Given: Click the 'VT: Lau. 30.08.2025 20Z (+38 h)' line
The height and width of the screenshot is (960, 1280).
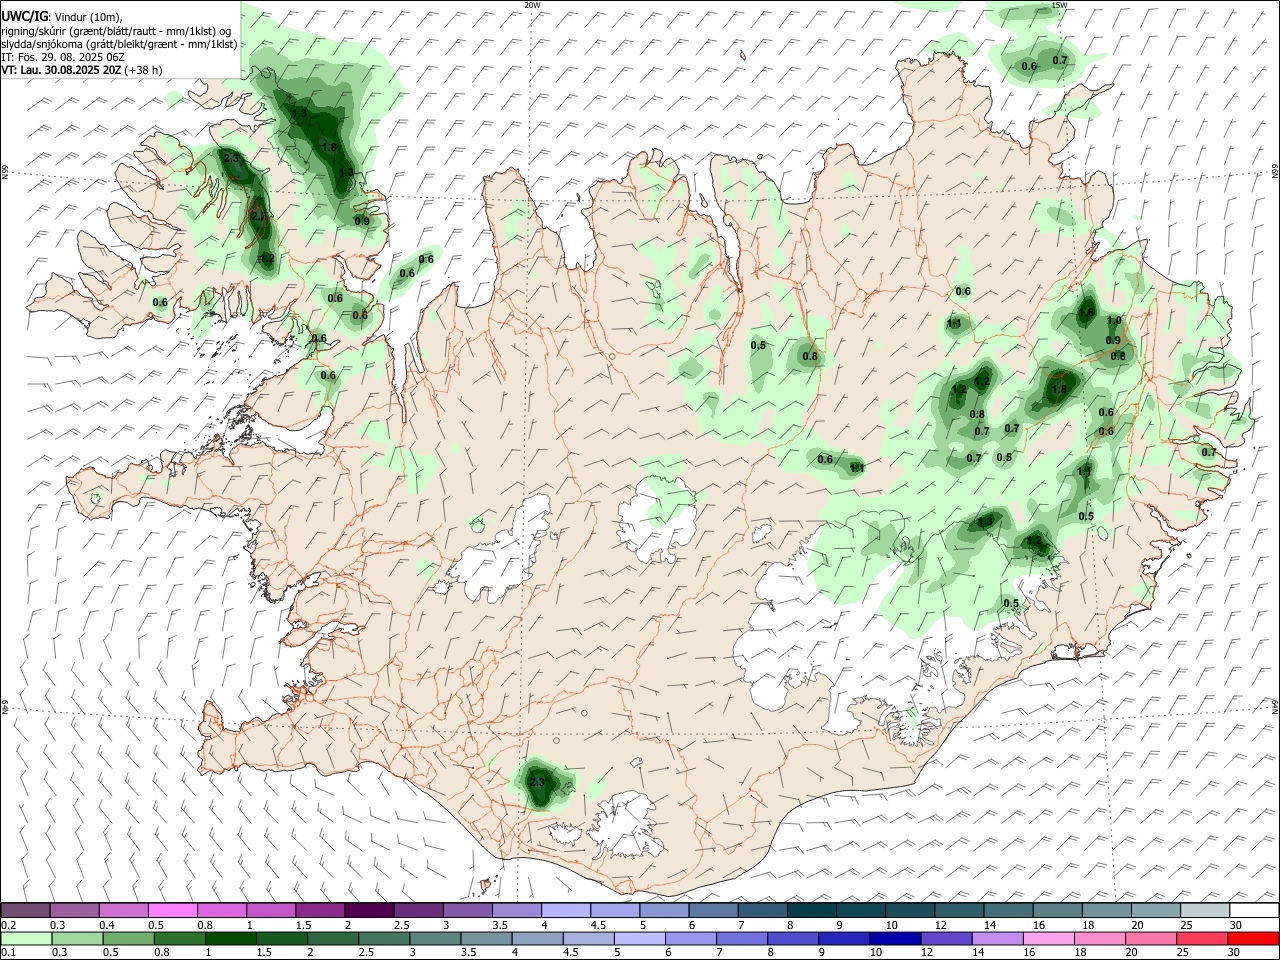Looking at the screenshot, I should [81, 70].
